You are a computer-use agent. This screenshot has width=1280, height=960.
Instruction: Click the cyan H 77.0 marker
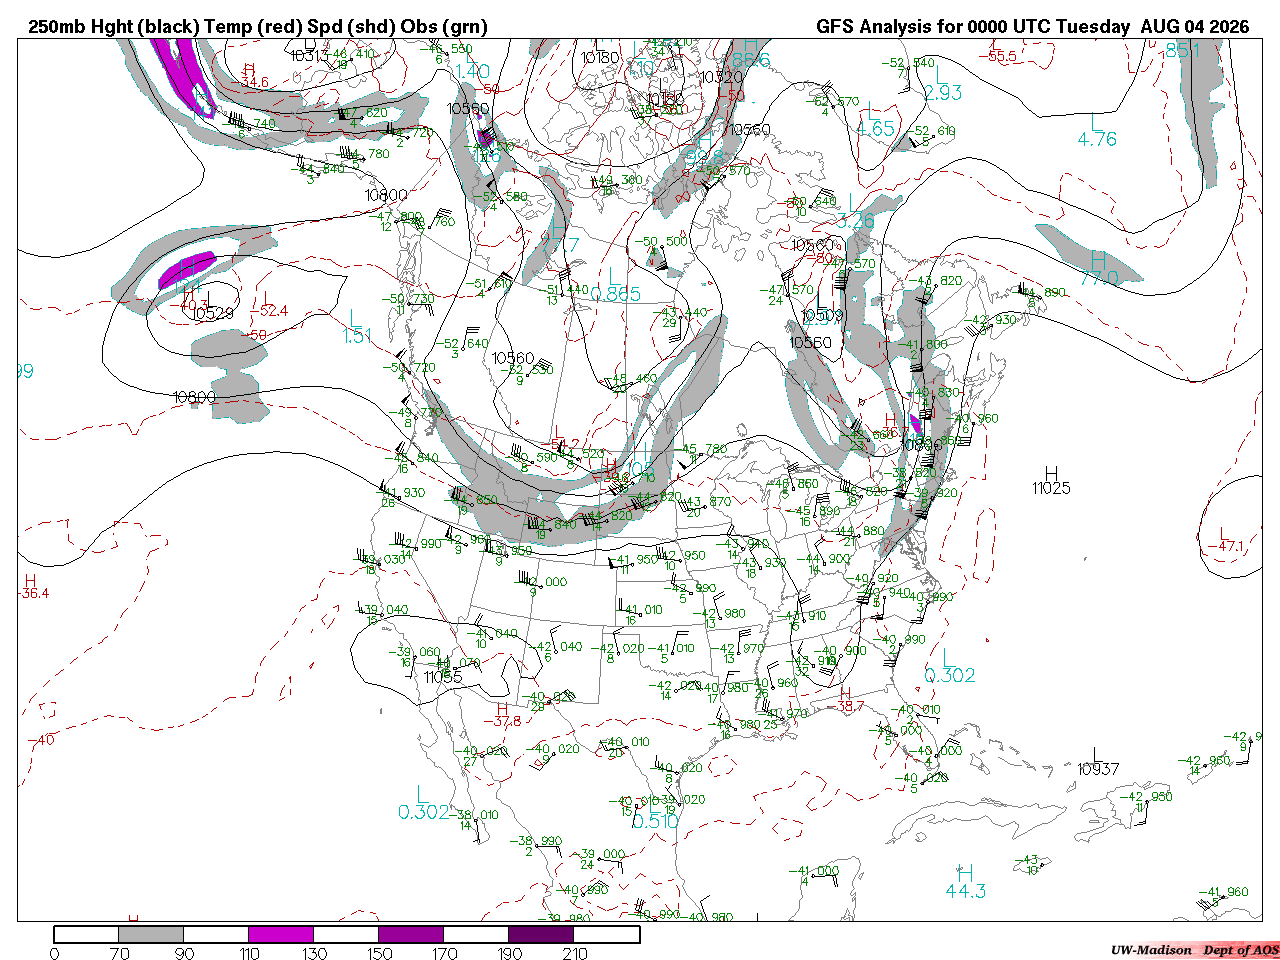(1098, 269)
